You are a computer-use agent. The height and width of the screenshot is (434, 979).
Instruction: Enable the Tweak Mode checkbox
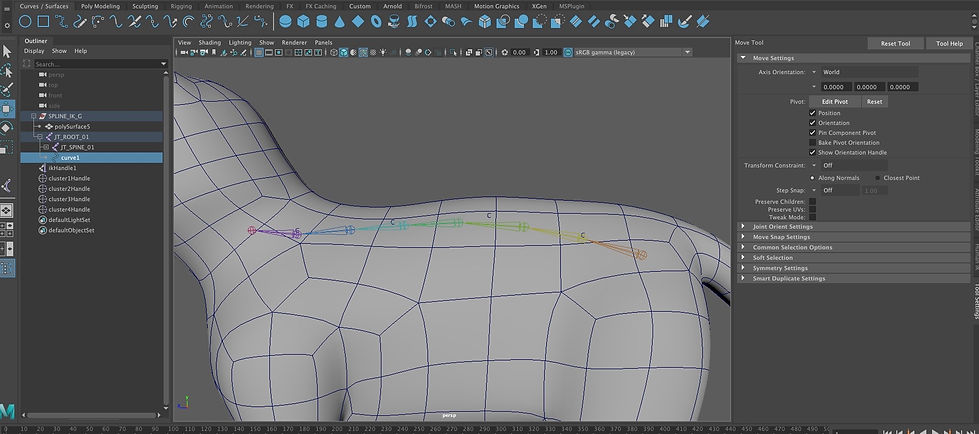click(x=812, y=217)
